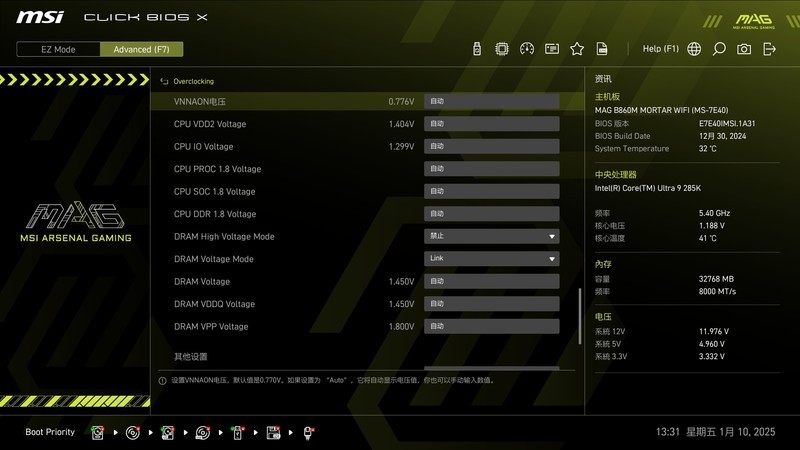The height and width of the screenshot is (450, 800).
Task: Click the 5.40 GHz CPU frequency value
Action: (x=714, y=213)
